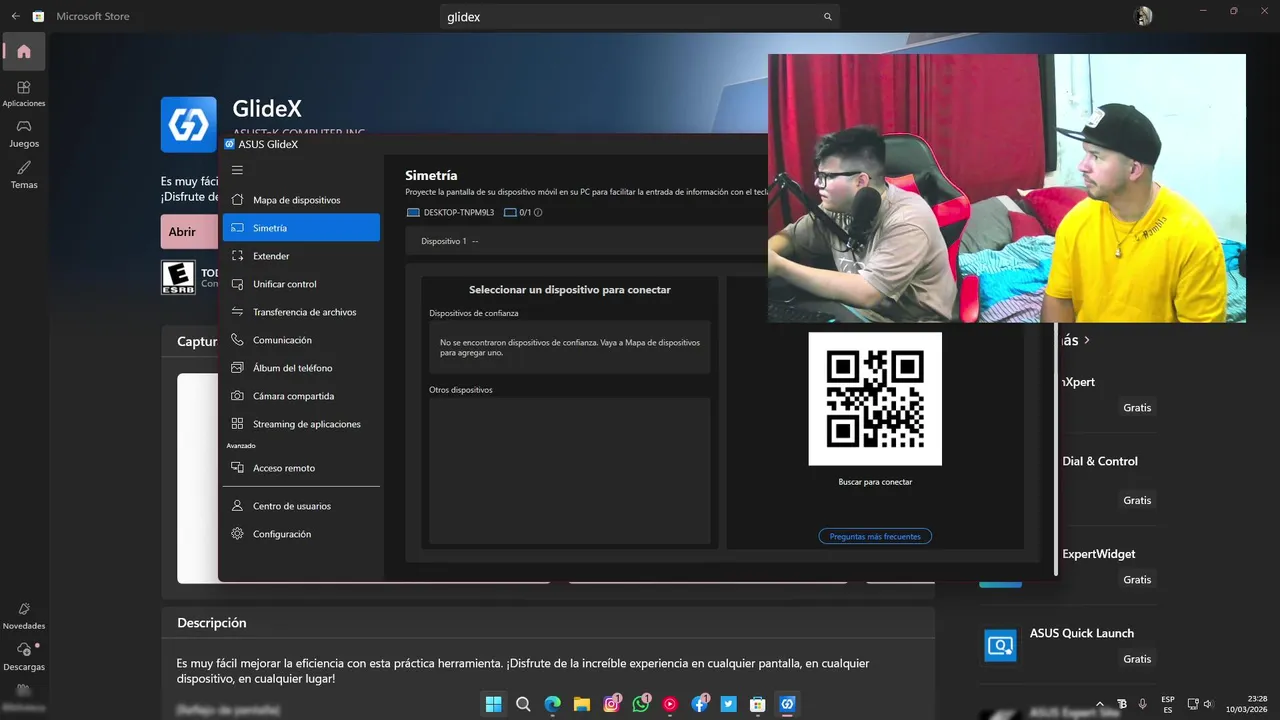Open Instagram from the taskbar
The image size is (1280, 720).
coord(612,704)
